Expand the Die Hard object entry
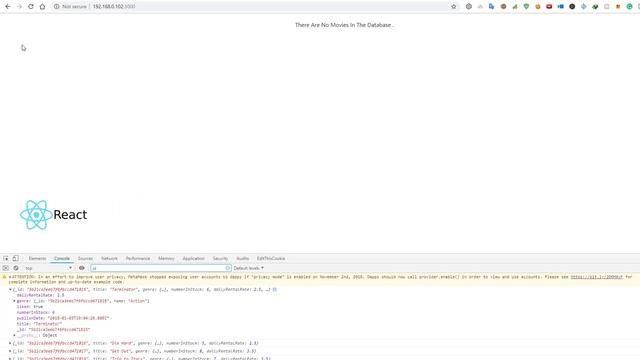This screenshot has width=640, height=360. [10, 343]
